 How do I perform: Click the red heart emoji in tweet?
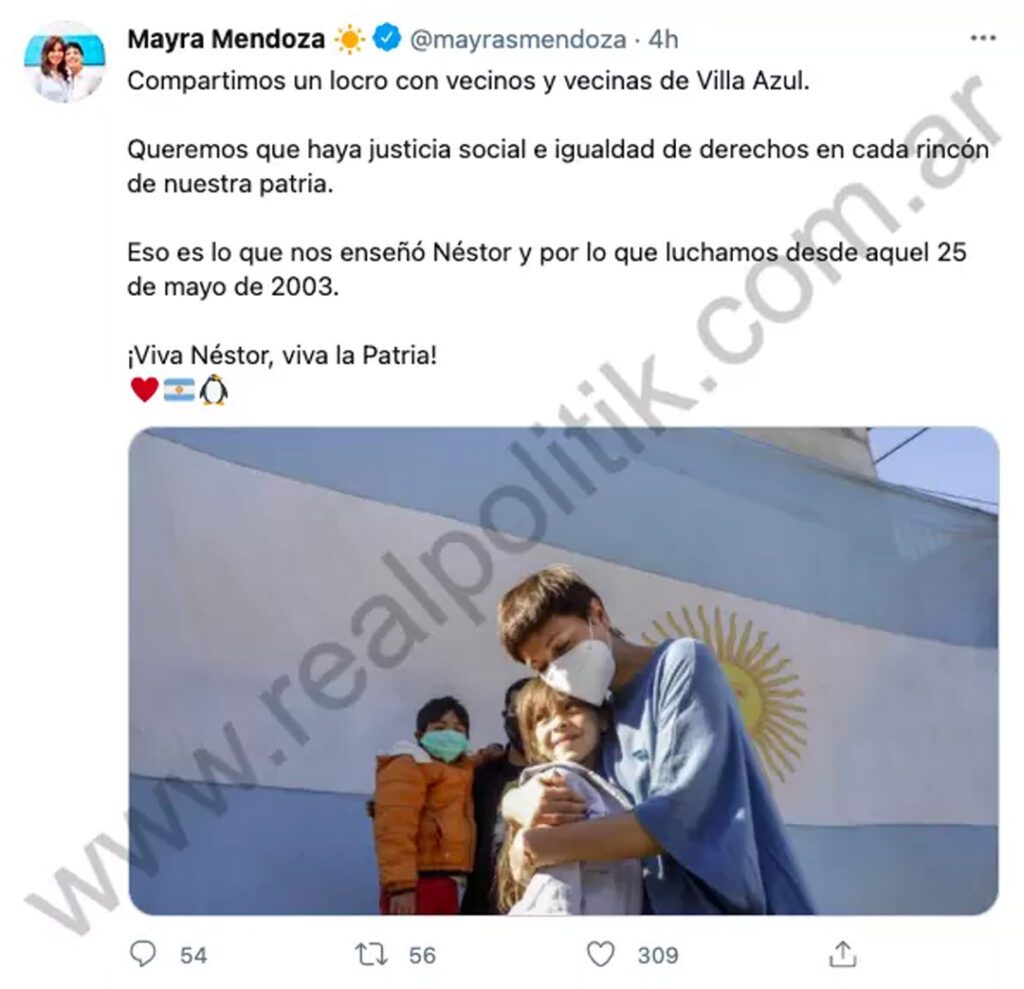coord(144,390)
